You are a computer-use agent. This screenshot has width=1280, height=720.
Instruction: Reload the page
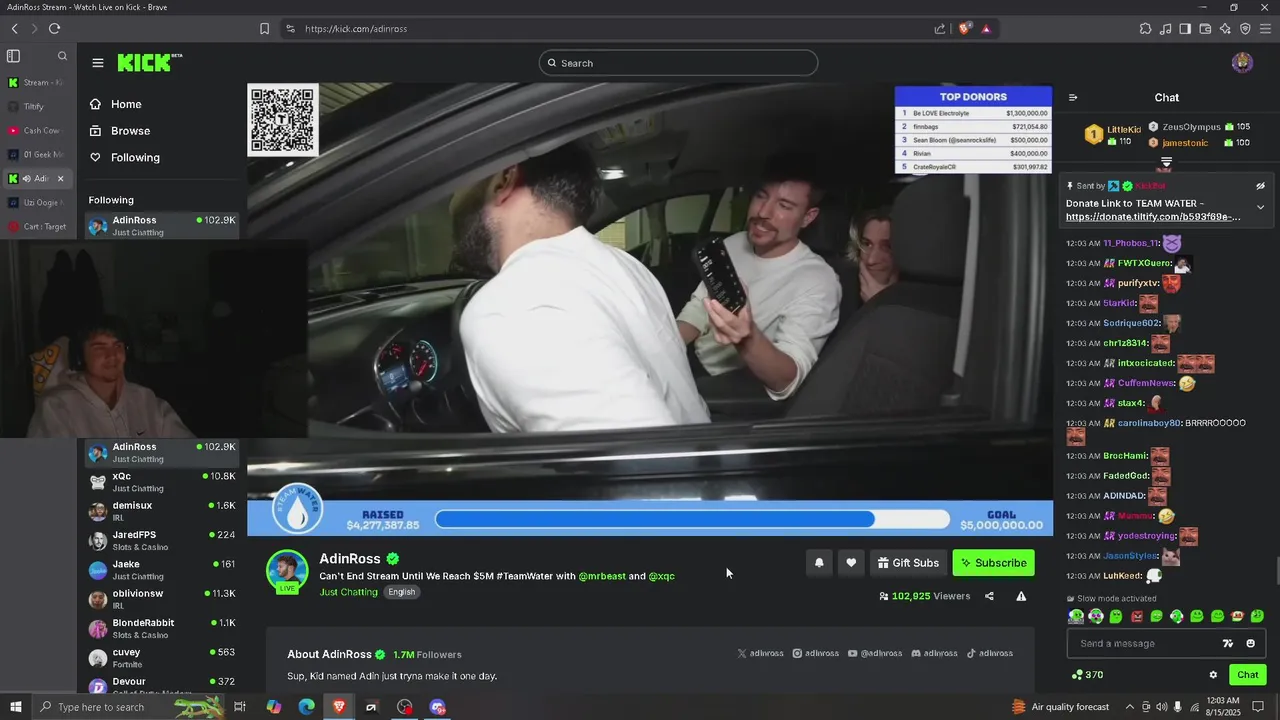pyautogui.click(x=54, y=29)
